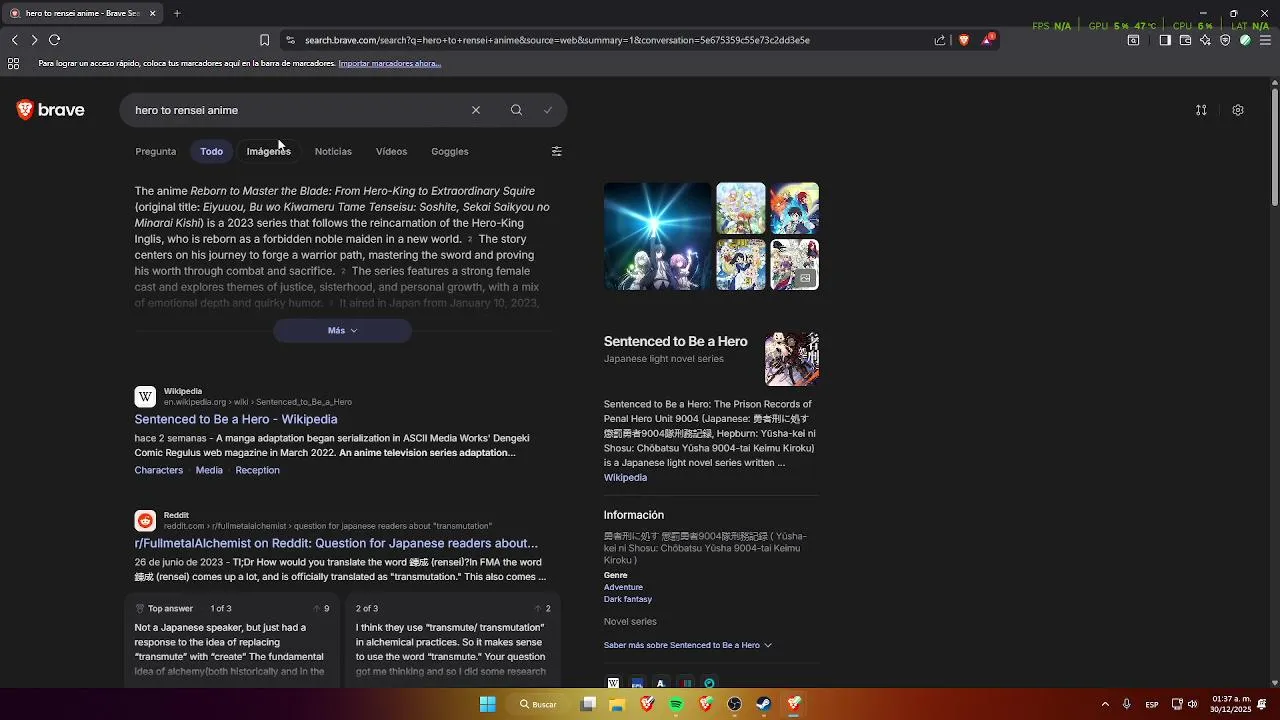Expand the AI summary with Más
The image size is (1280, 720).
(x=342, y=331)
